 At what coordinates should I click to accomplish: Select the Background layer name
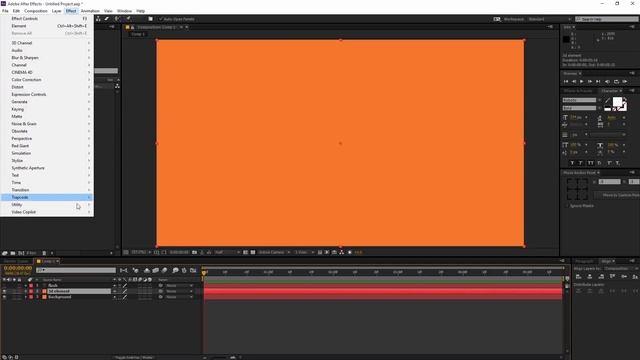(x=60, y=297)
